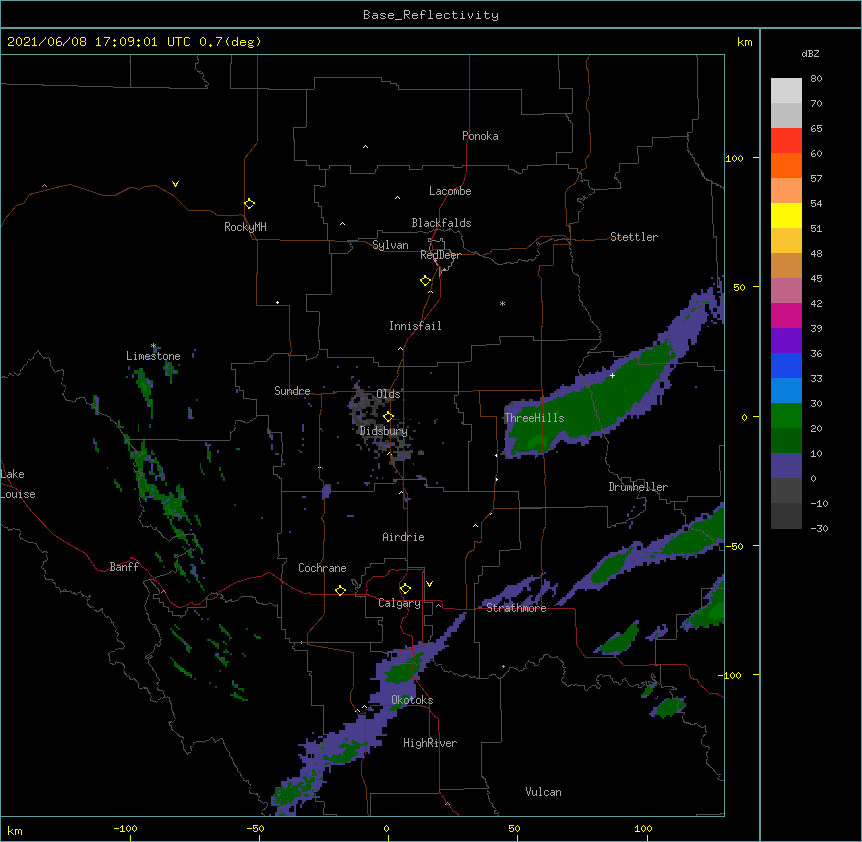This screenshot has height=842, width=862.
Task: Pick the magenta swatch in dBZ legend
Action: 786,315
